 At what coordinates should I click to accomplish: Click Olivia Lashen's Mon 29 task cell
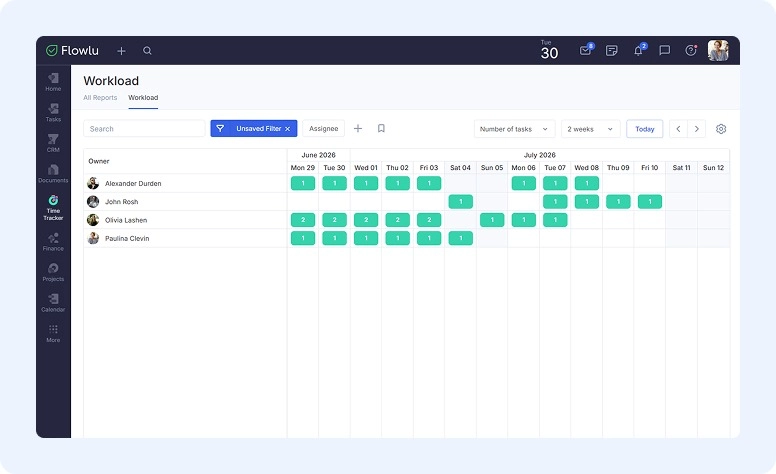coord(303,220)
